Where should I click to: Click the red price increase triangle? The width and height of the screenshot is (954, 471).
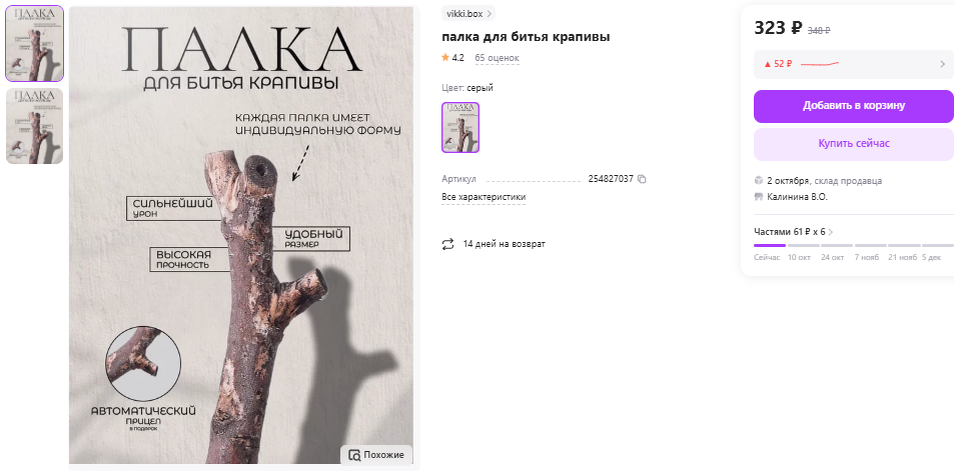(x=768, y=64)
